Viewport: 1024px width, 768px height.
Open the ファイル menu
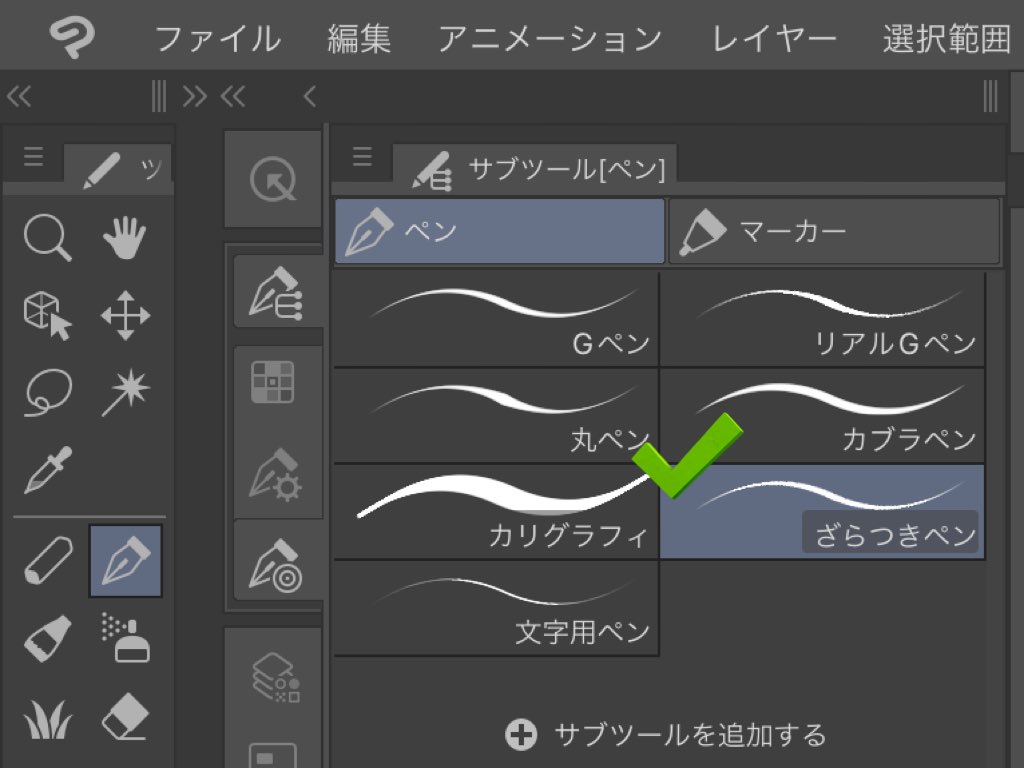(x=217, y=39)
